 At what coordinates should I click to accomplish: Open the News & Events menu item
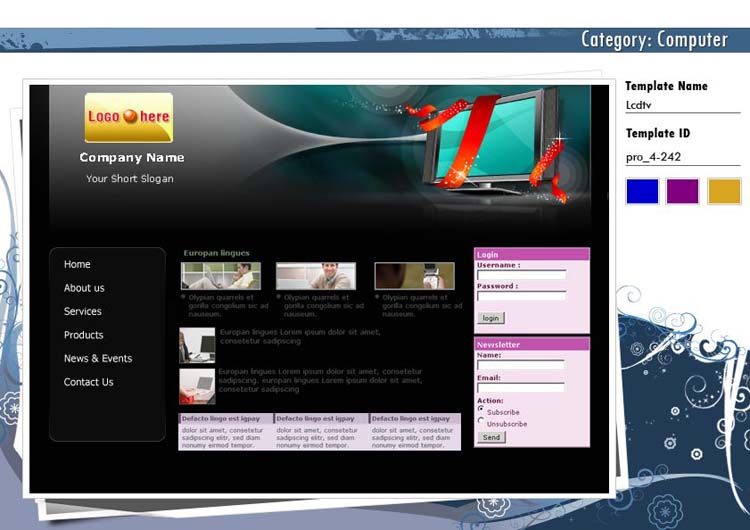(x=98, y=358)
